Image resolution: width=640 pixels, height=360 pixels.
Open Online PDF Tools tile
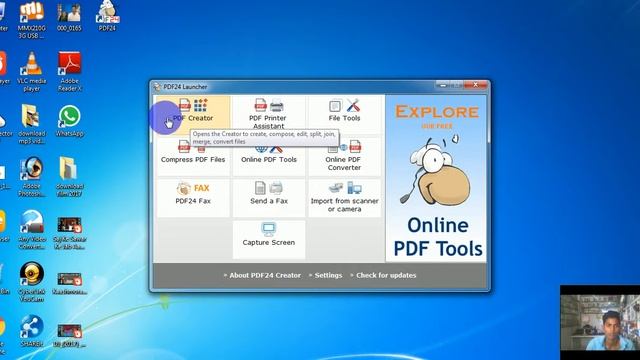point(269,156)
